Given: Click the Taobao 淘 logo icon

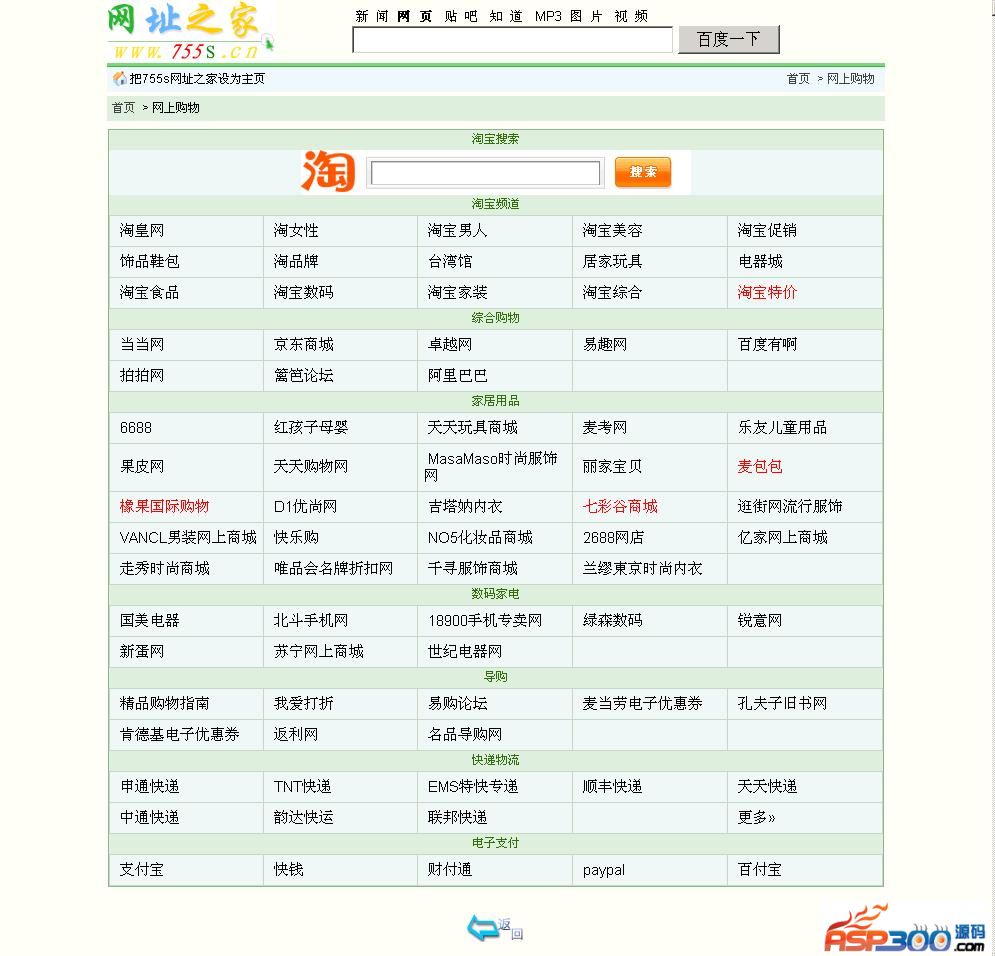Looking at the screenshot, I should coord(328,171).
